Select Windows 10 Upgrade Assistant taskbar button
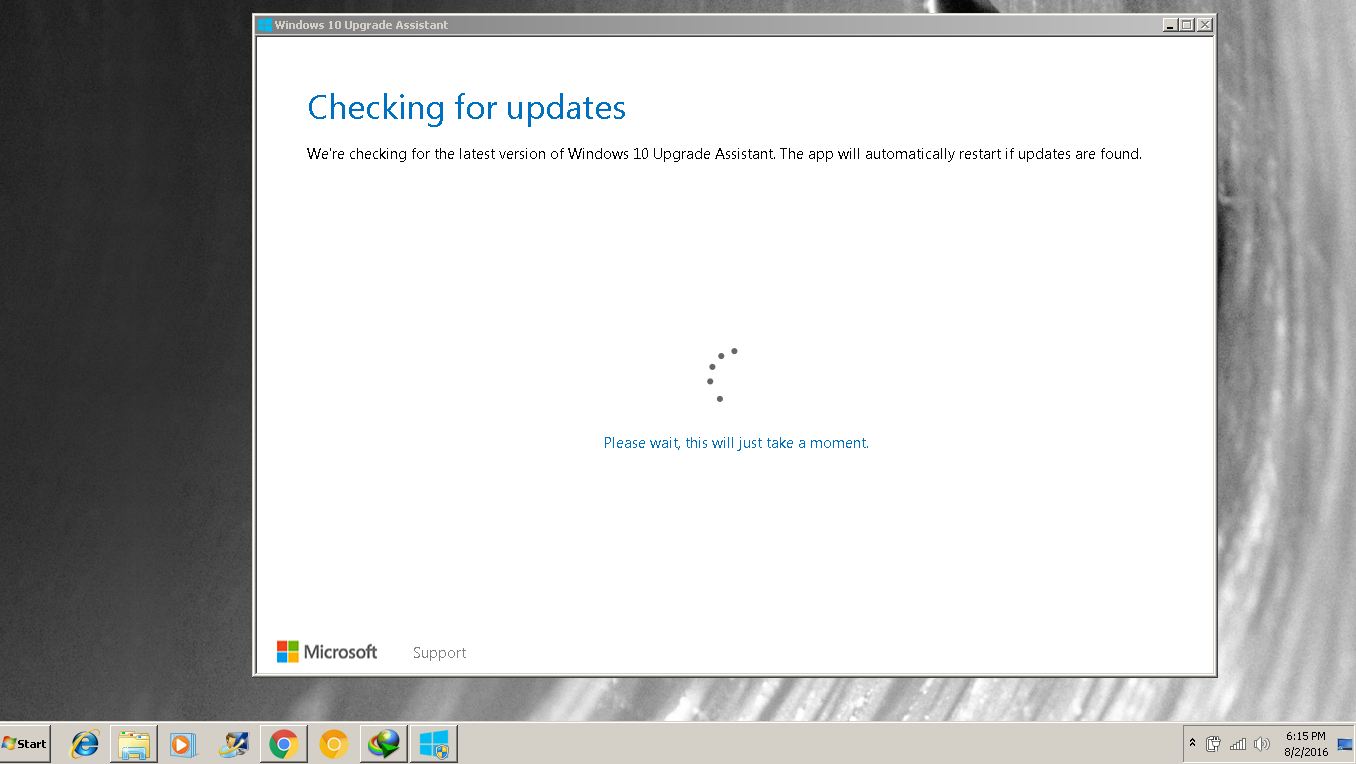This screenshot has height=764, width=1356. [433, 744]
